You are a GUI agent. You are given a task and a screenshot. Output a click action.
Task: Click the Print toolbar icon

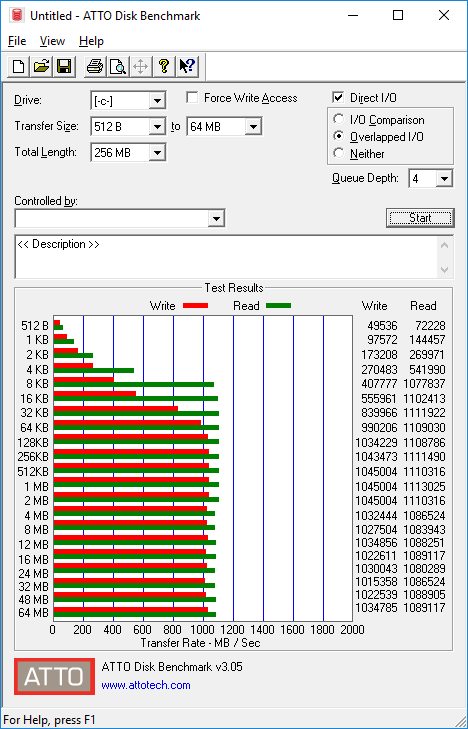[95, 66]
